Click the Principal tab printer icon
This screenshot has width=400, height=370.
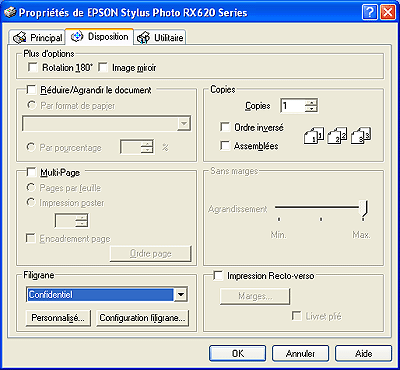point(19,38)
